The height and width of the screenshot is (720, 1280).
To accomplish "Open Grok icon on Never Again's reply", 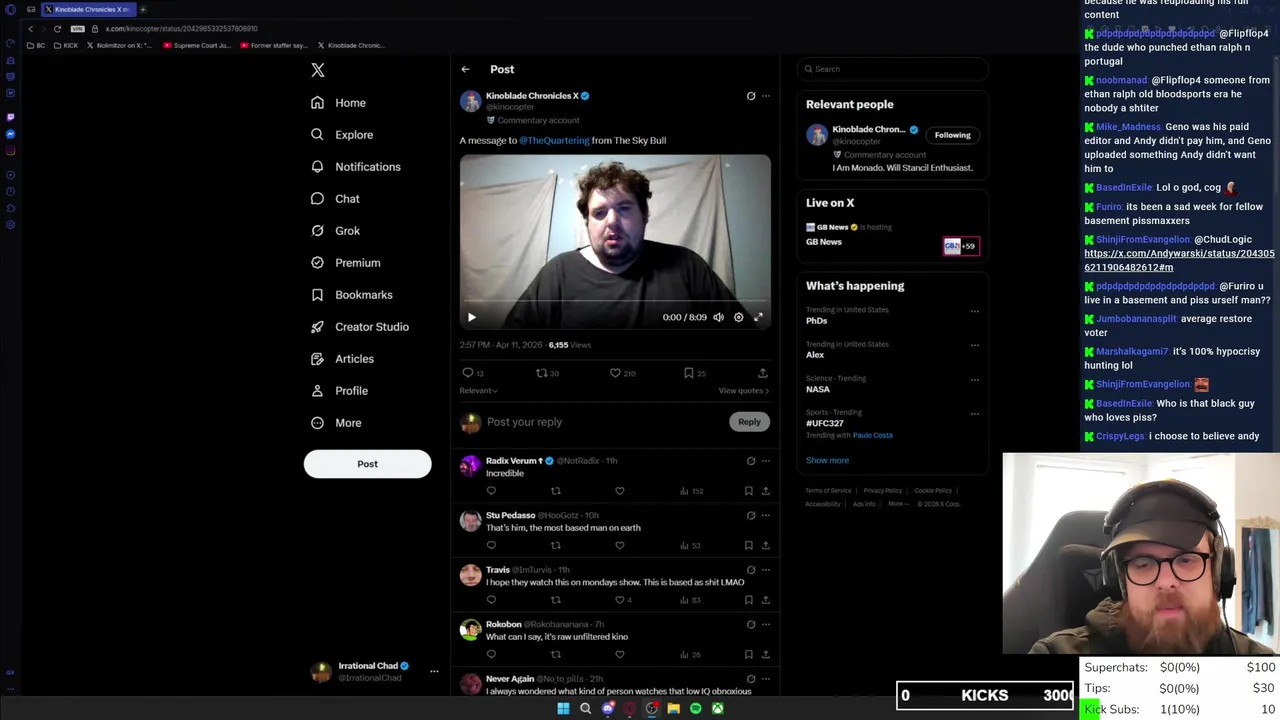I will [x=751, y=679].
